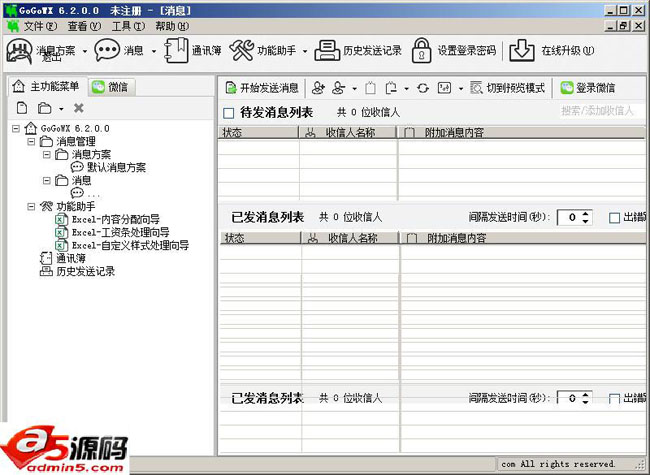Image resolution: width=650 pixels, height=475 pixels.
Task: Click the clipboard icon in message toolbar
Action: (x=370, y=87)
